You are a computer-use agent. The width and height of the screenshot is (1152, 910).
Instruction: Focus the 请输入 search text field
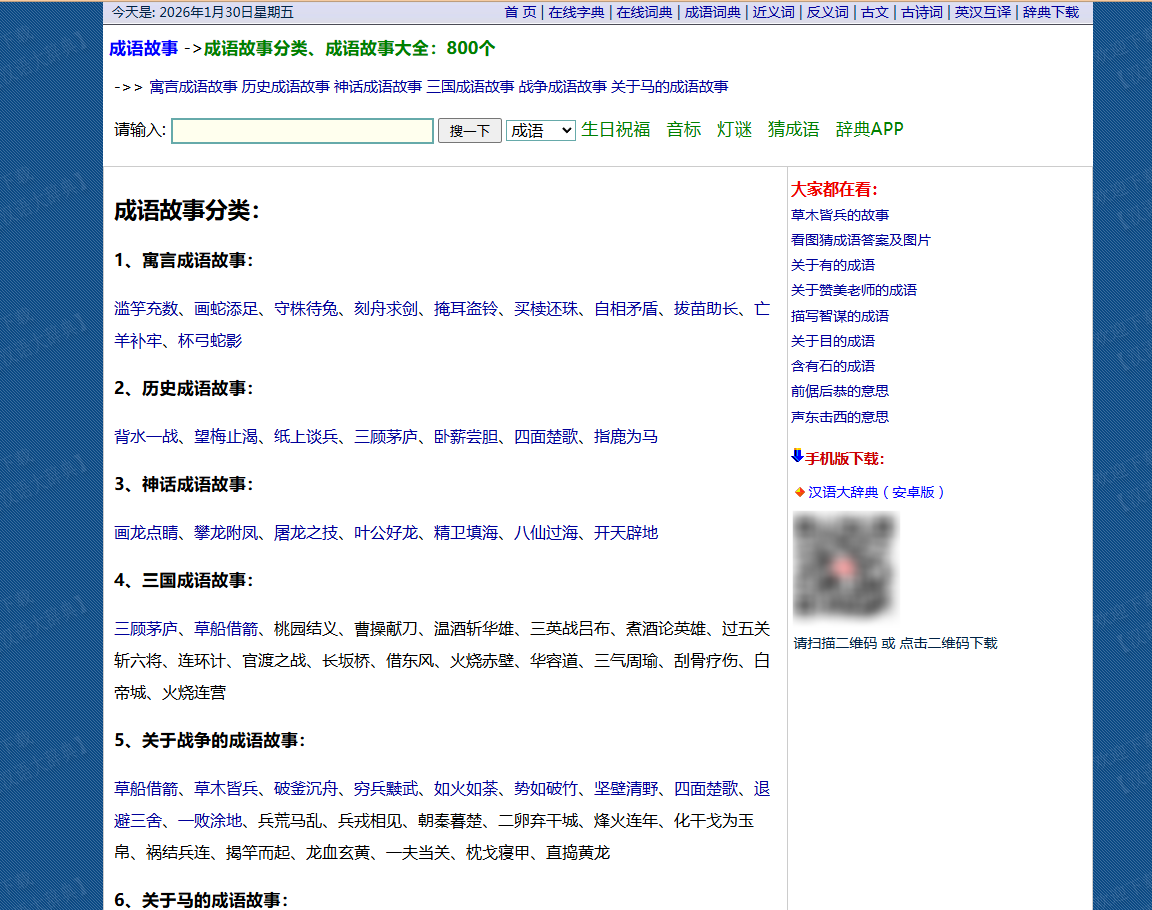click(302, 131)
